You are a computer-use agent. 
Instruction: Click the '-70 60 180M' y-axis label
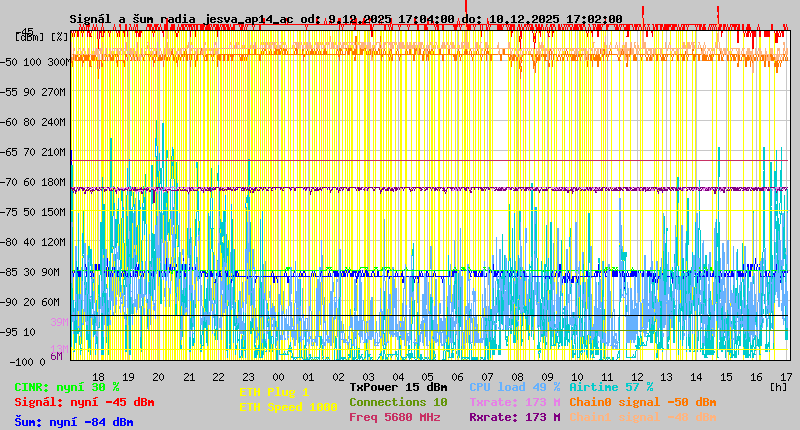[34, 182]
